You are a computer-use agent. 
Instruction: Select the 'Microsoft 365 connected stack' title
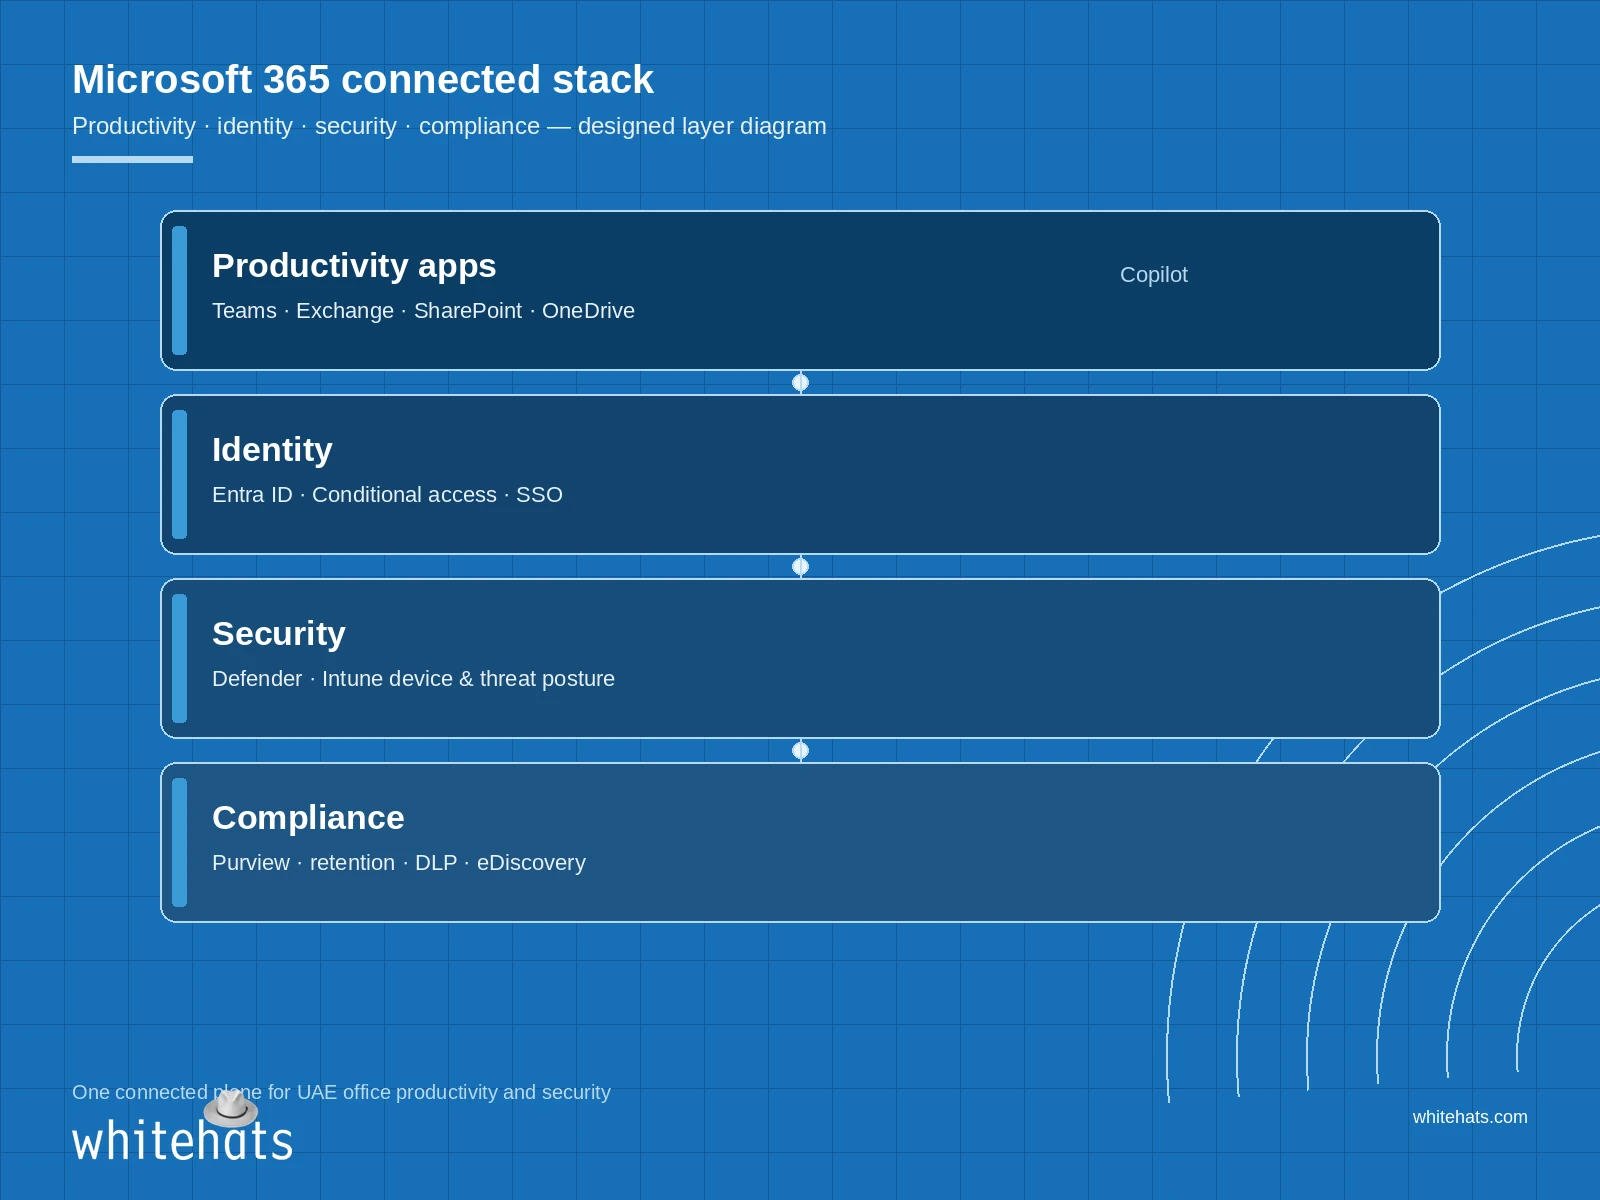363,80
